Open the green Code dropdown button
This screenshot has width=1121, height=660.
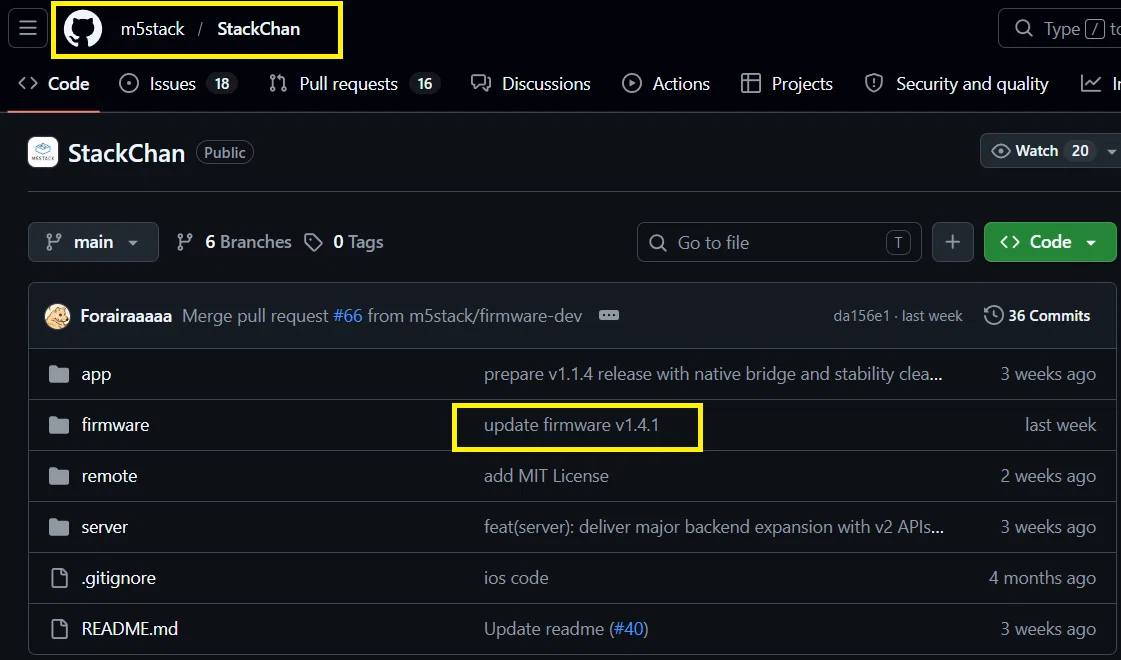point(1050,242)
